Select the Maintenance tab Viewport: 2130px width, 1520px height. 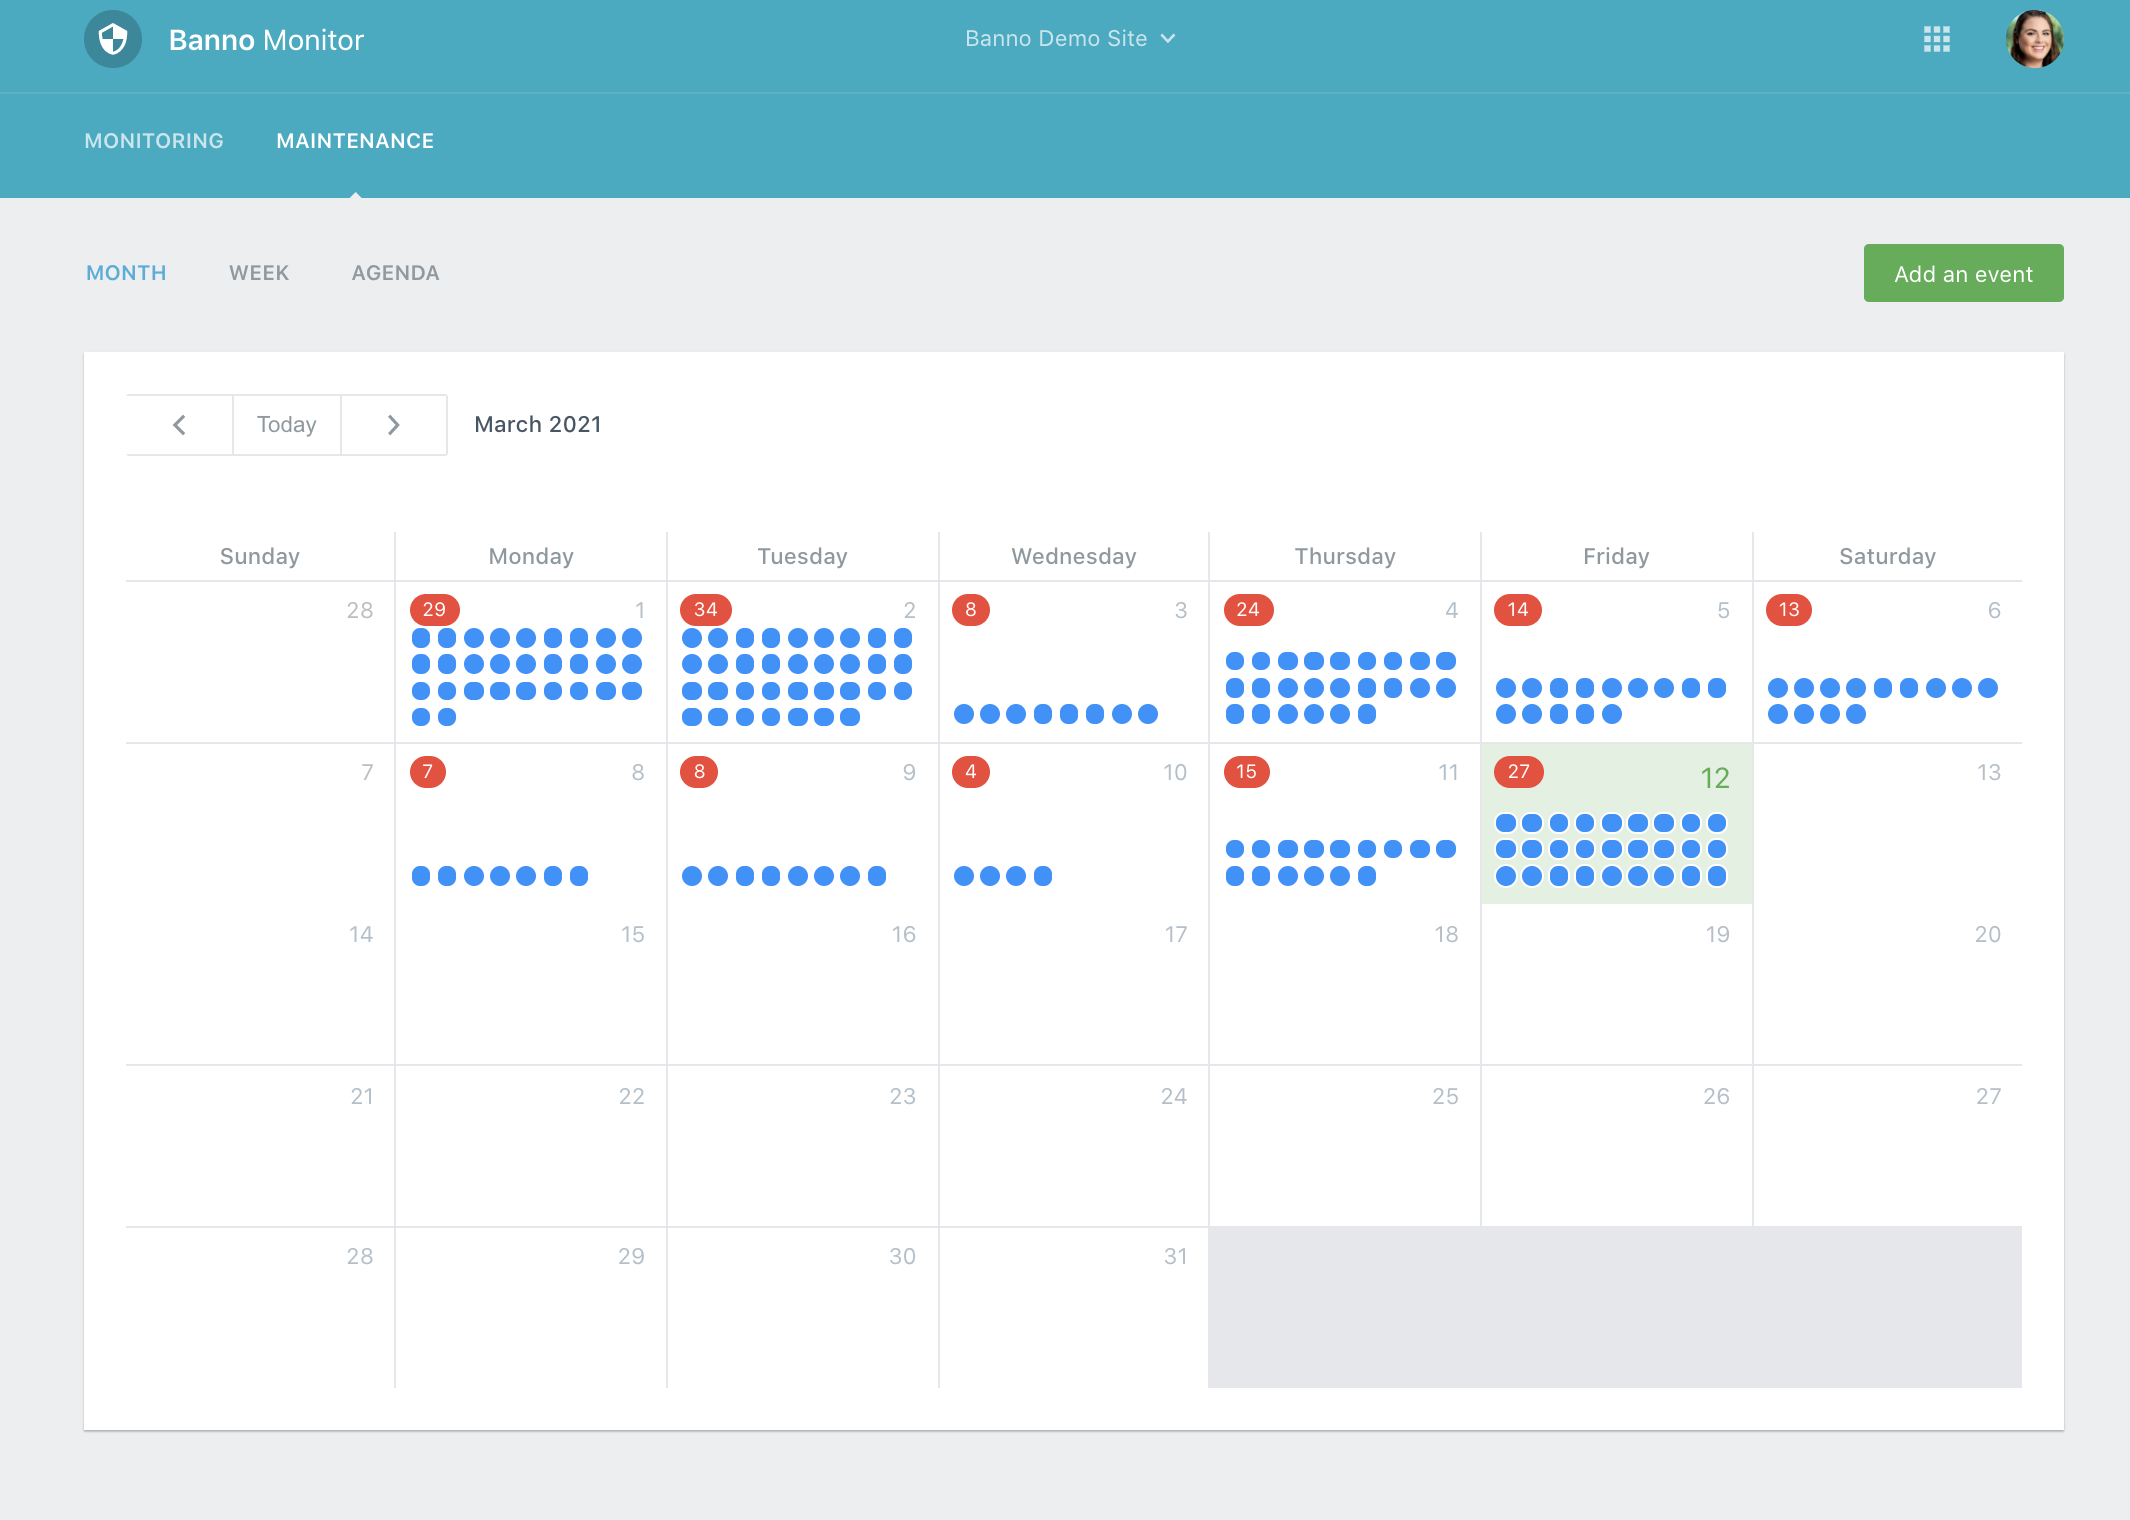[x=355, y=141]
